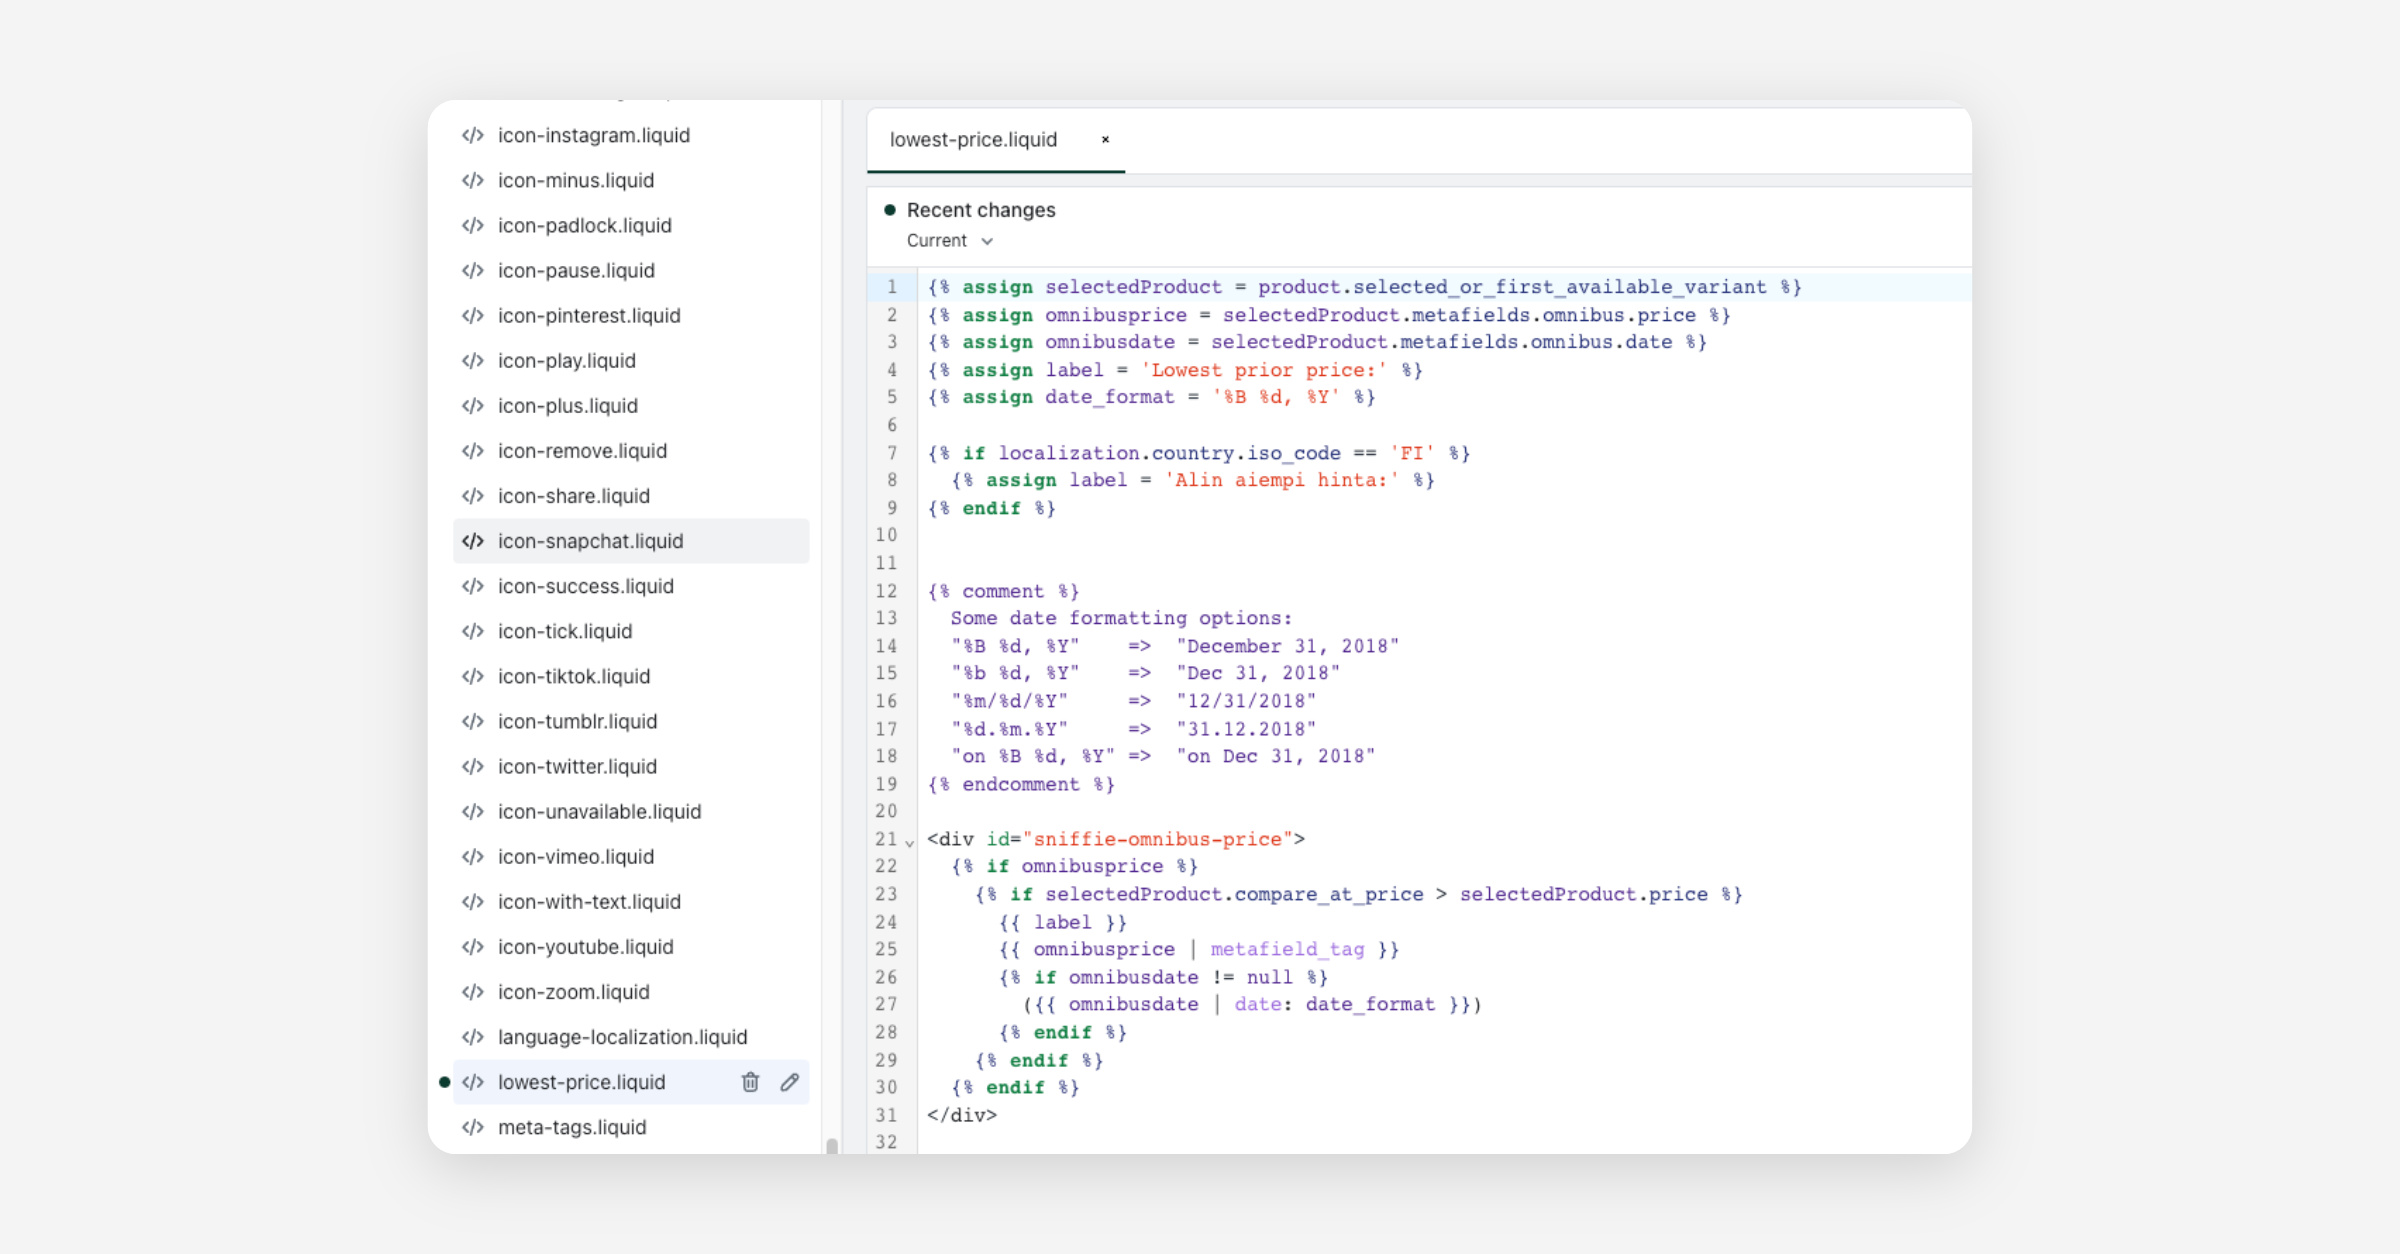This screenshot has width=2400, height=1254.
Task: Open icon-twitter.liquid file
Action: 577,766
